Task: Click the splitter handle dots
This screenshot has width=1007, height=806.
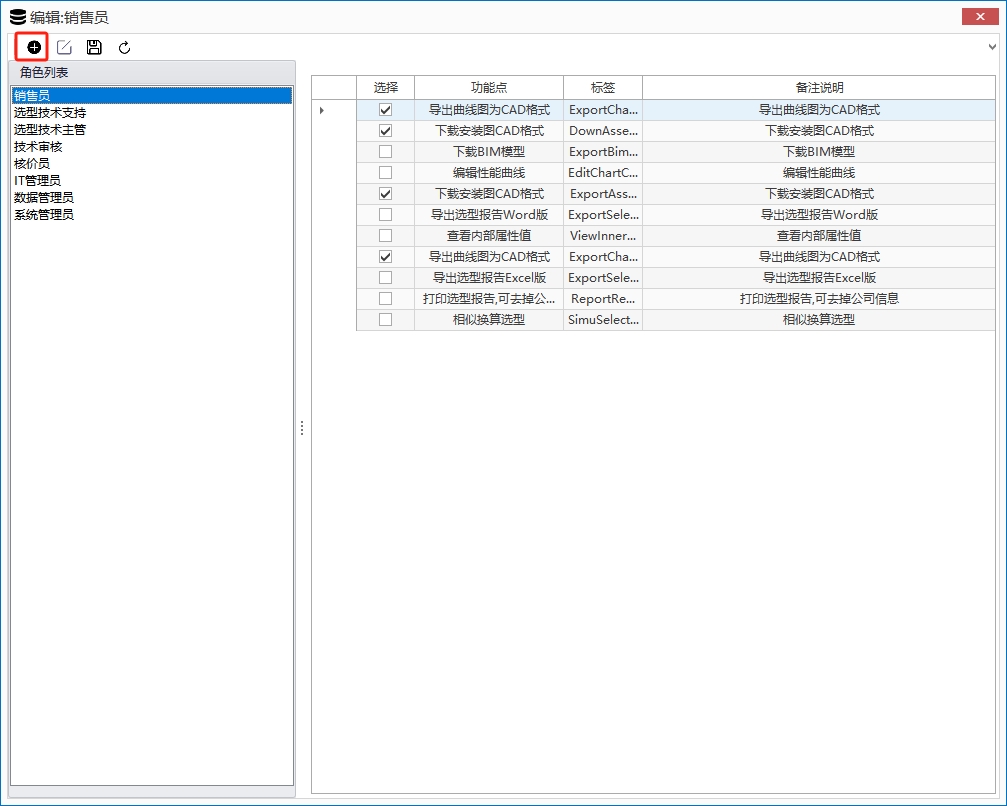Action: click(302, 428)
